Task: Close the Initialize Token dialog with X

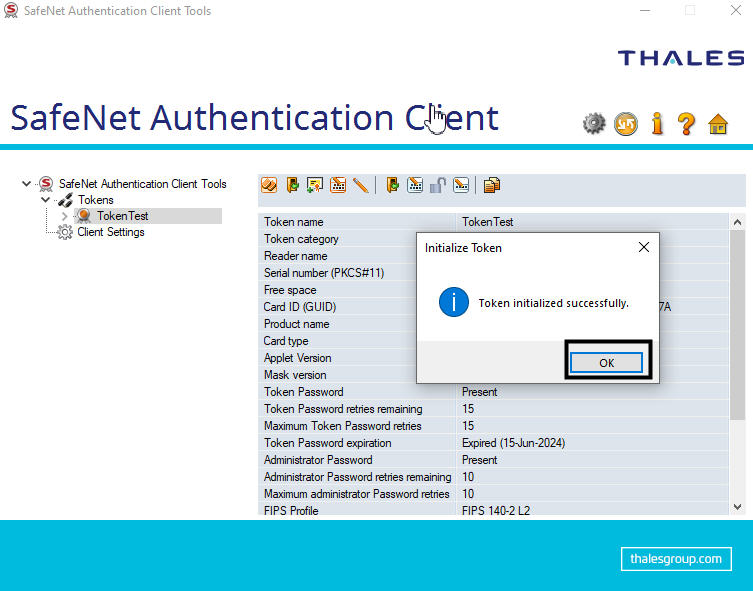Action: (643, 247)
